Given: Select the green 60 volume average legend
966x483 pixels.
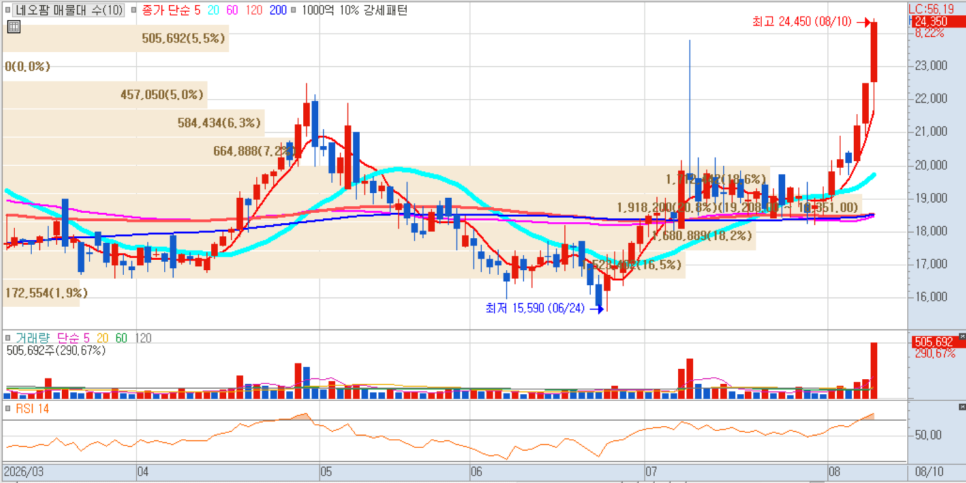Looking at the screenshot, I should (122, 338).
